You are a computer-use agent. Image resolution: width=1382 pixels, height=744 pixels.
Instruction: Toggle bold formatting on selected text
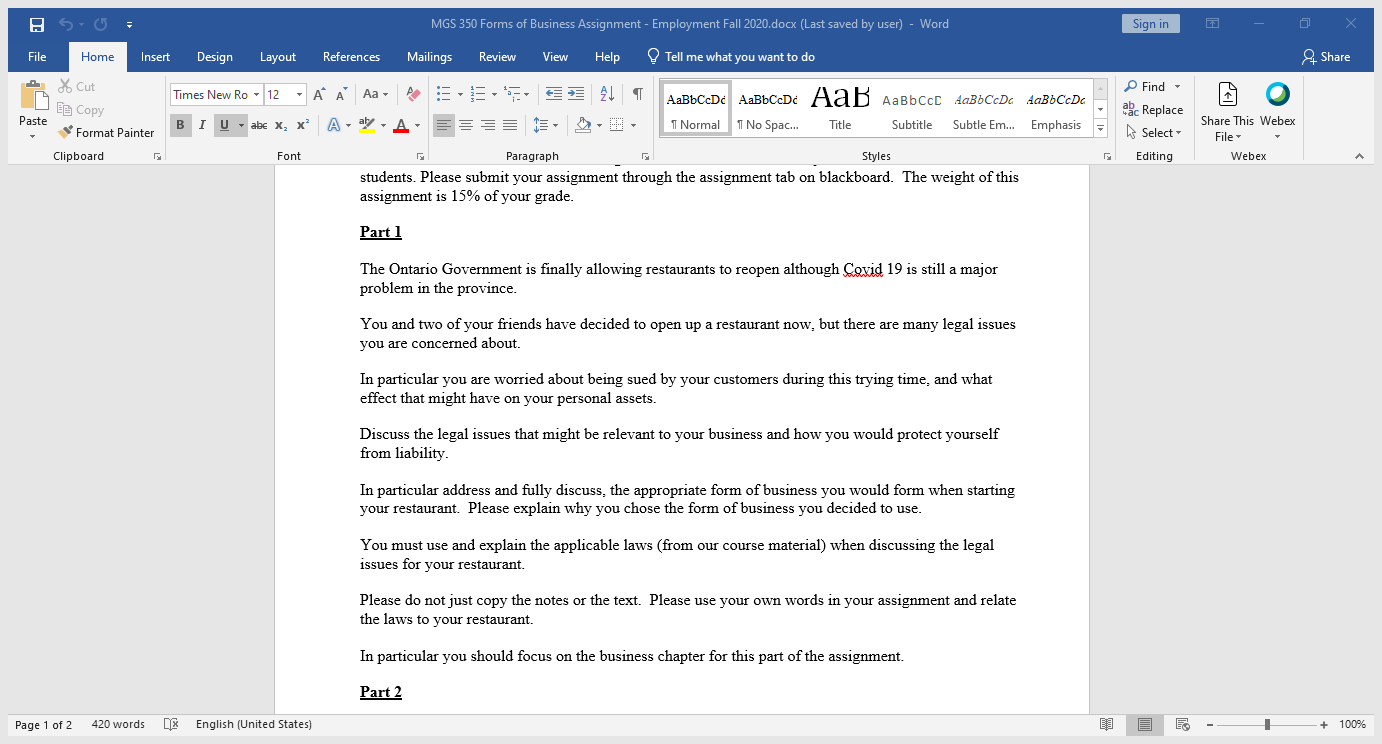[x=180, y=125]
